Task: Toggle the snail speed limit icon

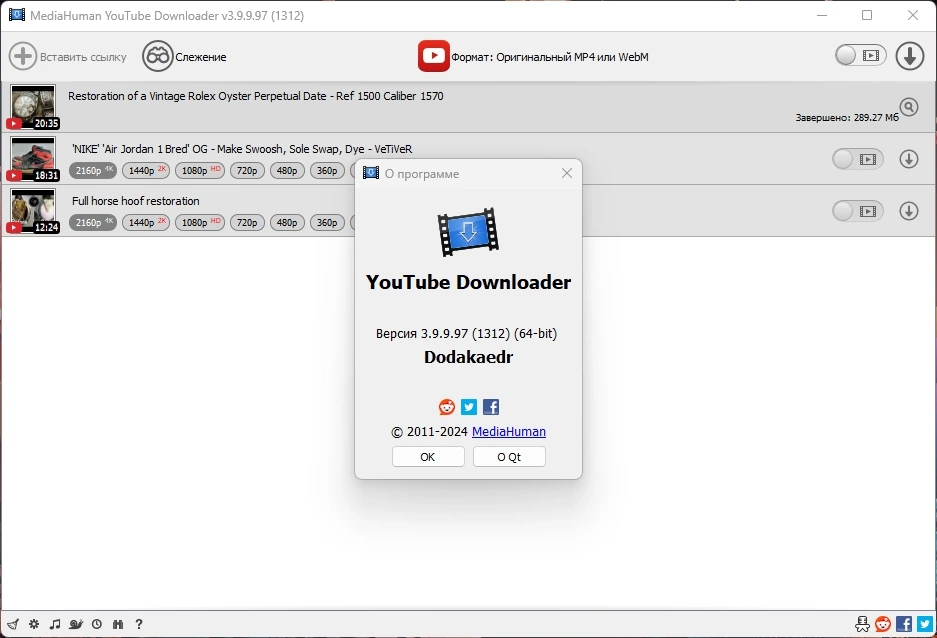Action: pos(76,624)
